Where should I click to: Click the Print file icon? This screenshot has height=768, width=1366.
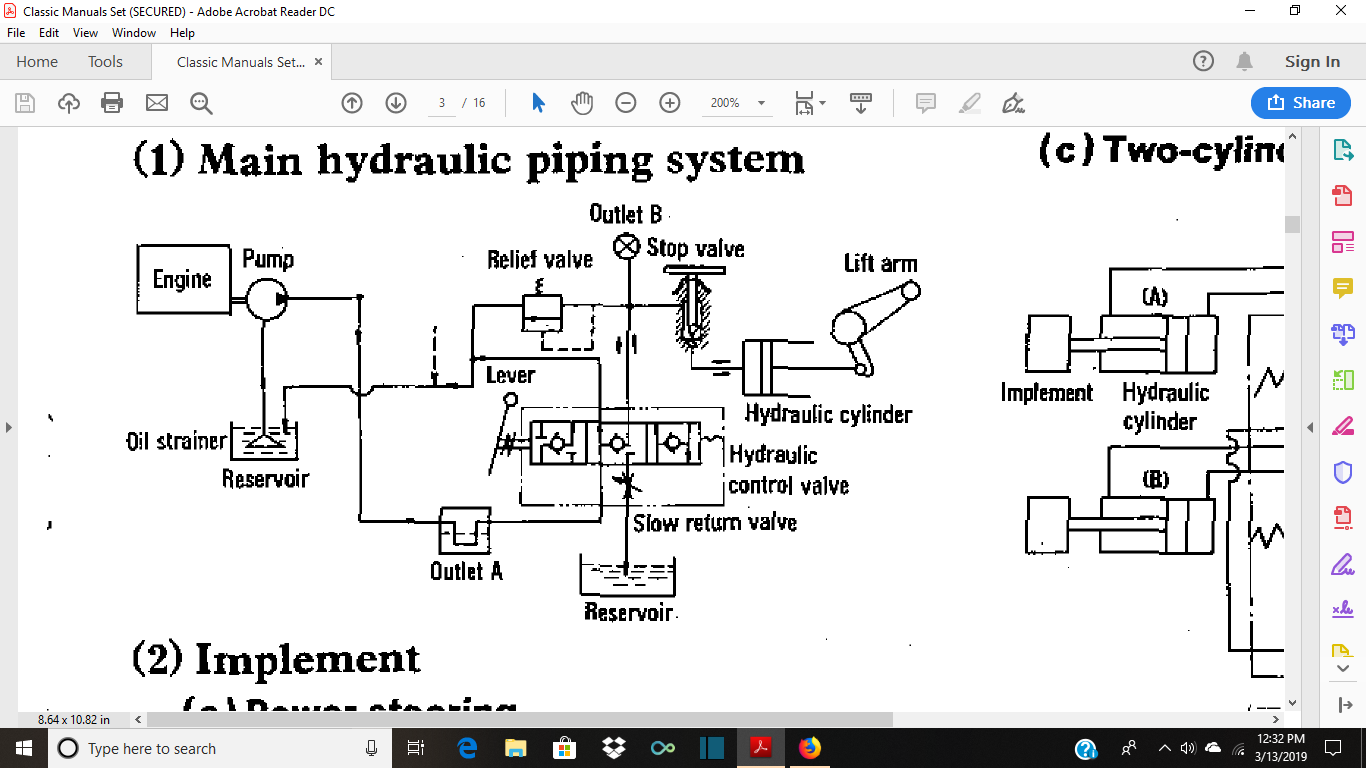point(112,103)
